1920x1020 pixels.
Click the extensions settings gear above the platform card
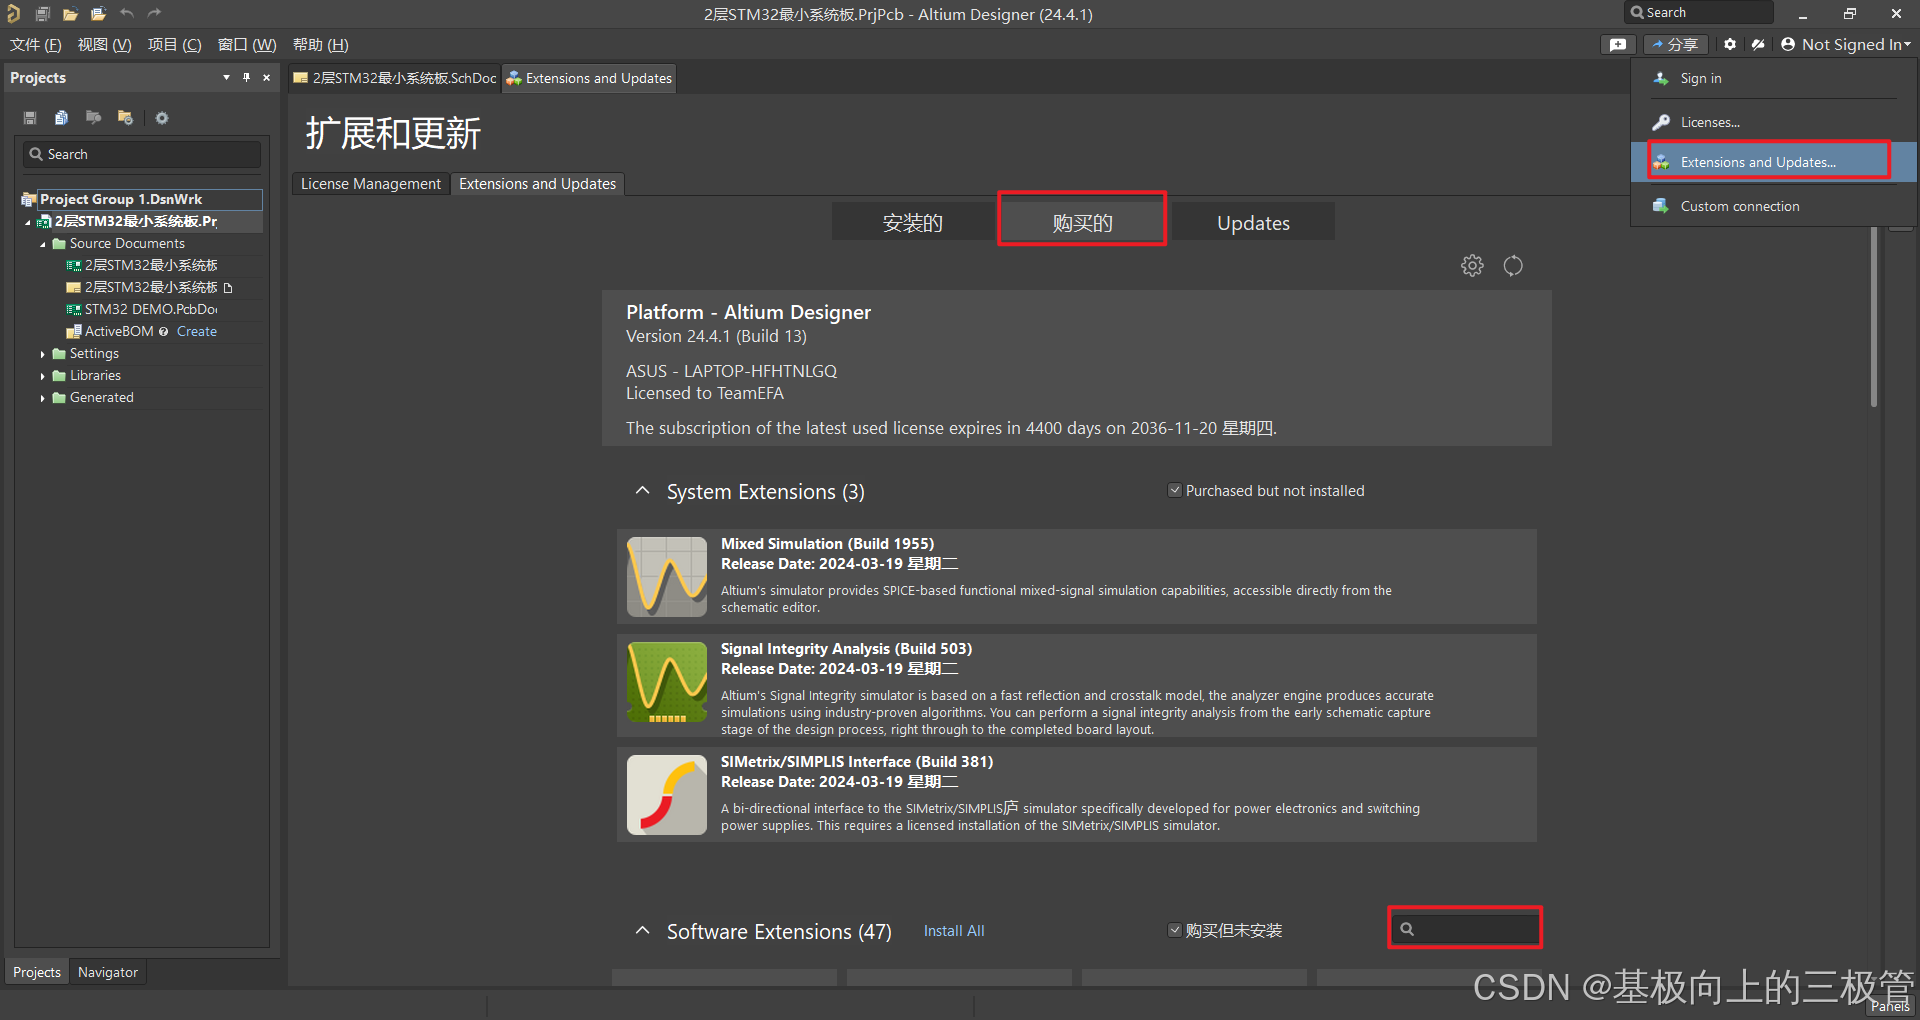(x=1472, y=266)
